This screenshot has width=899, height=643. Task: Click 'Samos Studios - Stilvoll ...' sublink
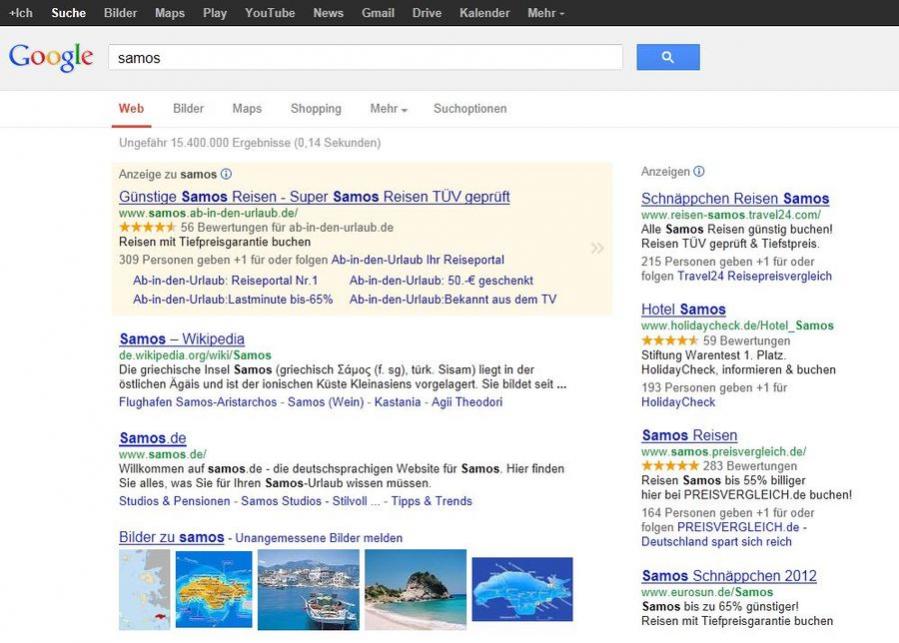point(310,501)
